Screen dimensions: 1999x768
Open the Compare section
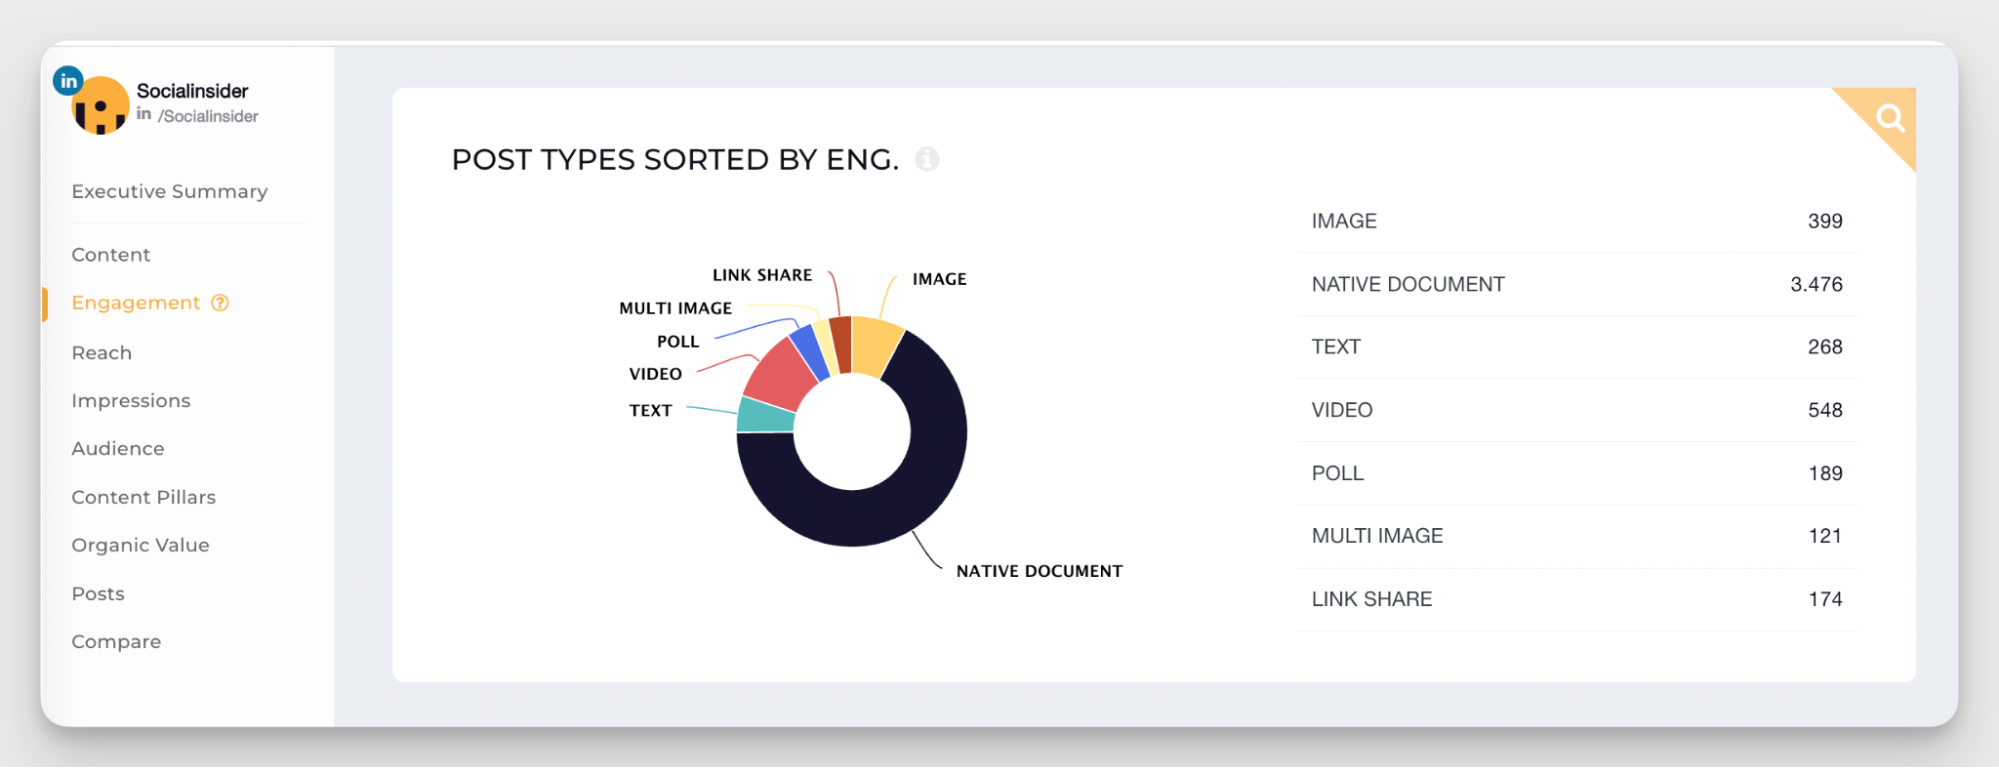(x=116, y=641)
